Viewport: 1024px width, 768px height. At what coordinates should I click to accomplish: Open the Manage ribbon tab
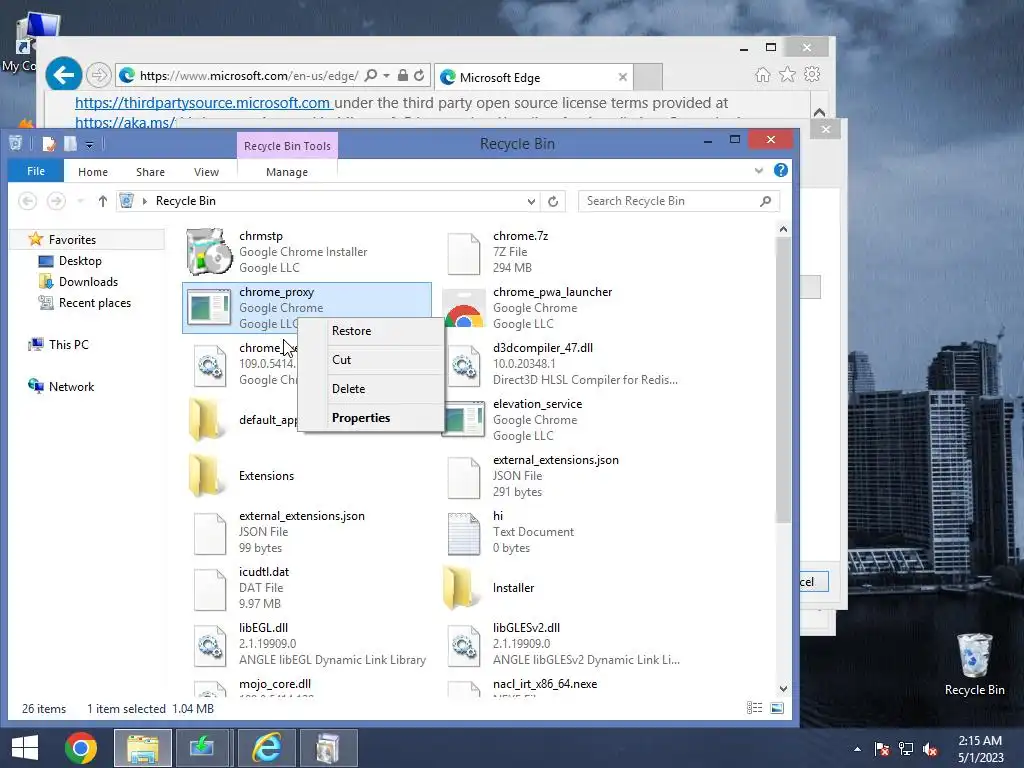pyautogui.click(x=287, y=172)
